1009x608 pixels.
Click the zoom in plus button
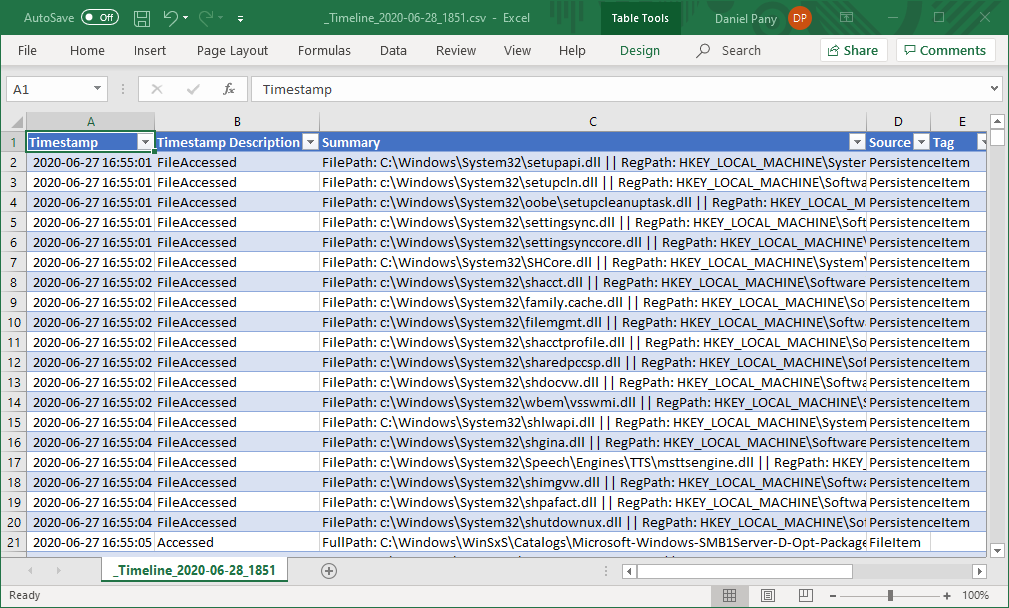(947, 596)
